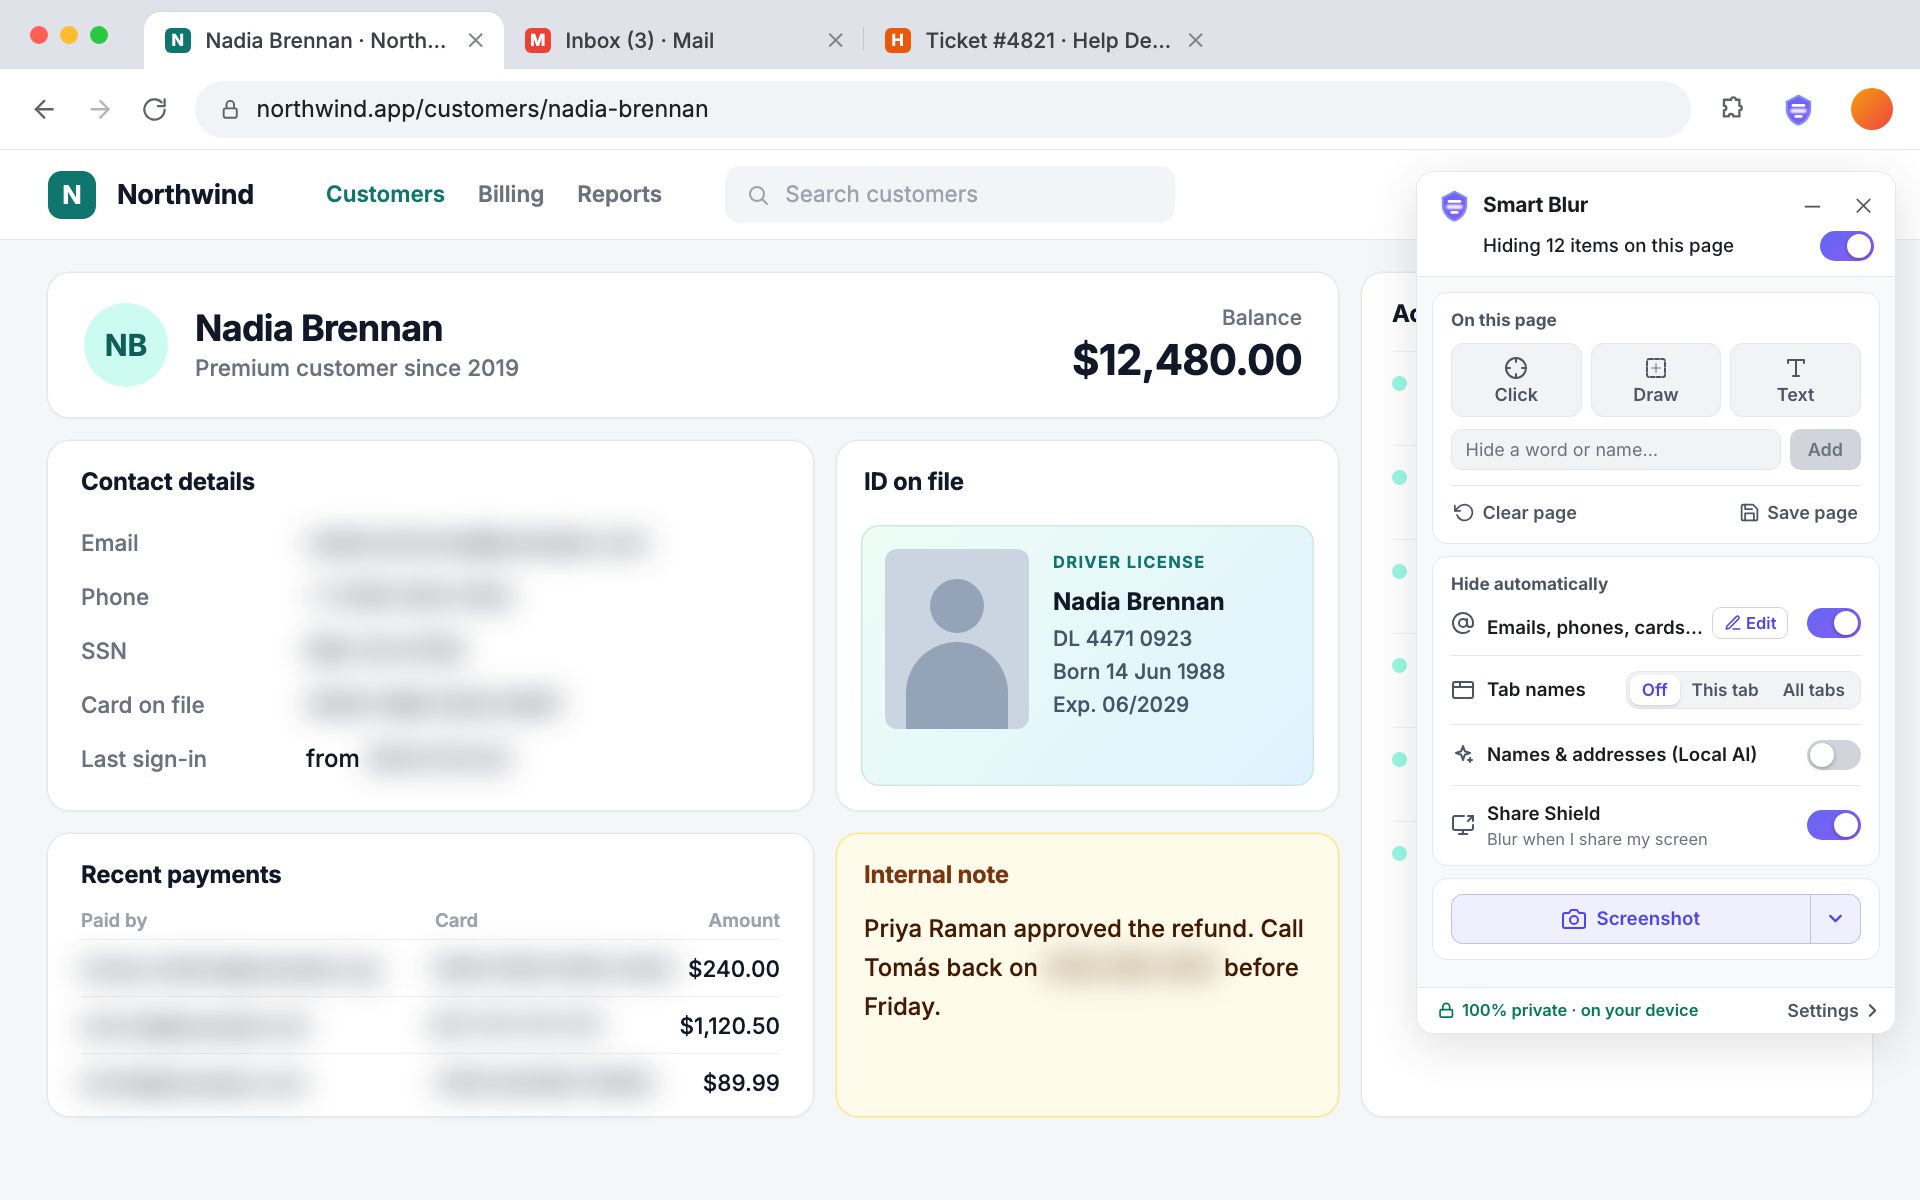The height and width of the screenshot is (1200, 1920).
Task: Click the site lock icon in address bar
Action: click(230, 109)
